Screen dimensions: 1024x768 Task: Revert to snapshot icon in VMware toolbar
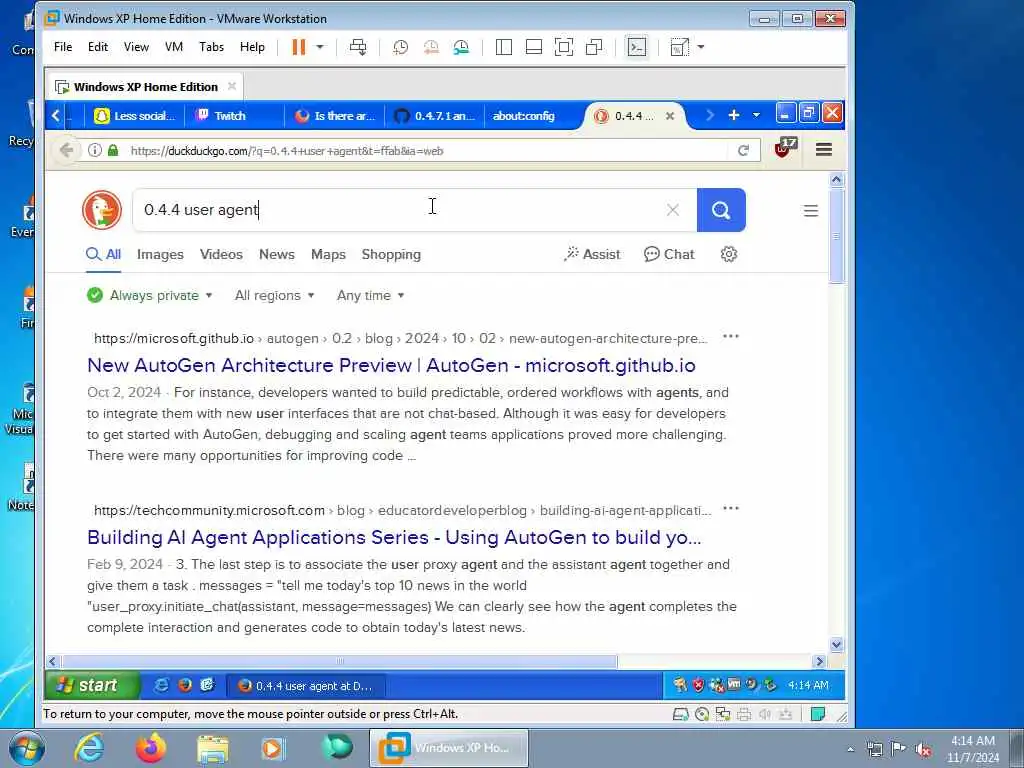click(431, 47)
